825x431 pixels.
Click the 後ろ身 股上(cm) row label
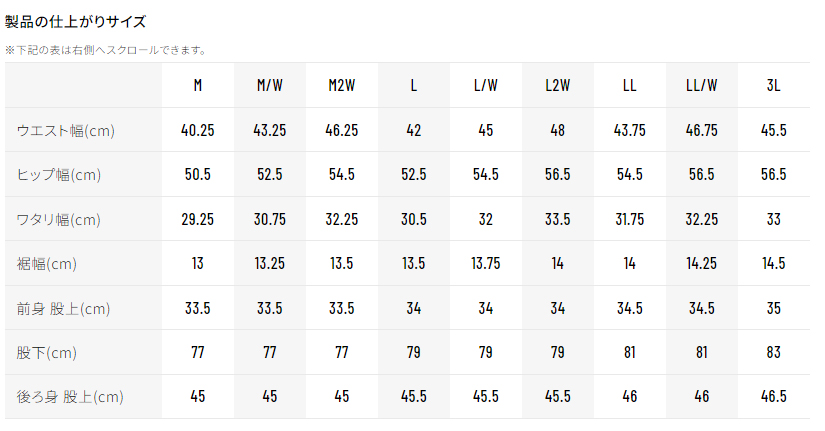[x=70, y=398]
